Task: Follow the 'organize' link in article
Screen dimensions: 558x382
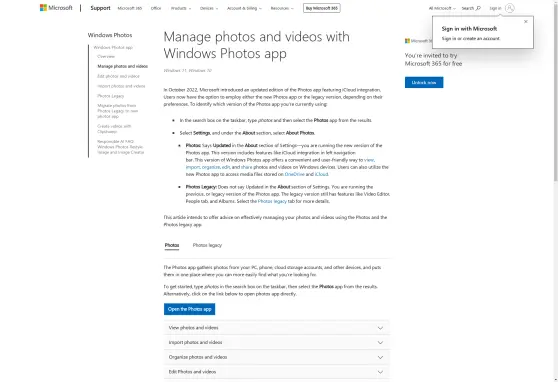Action: (x=211, y=167)
